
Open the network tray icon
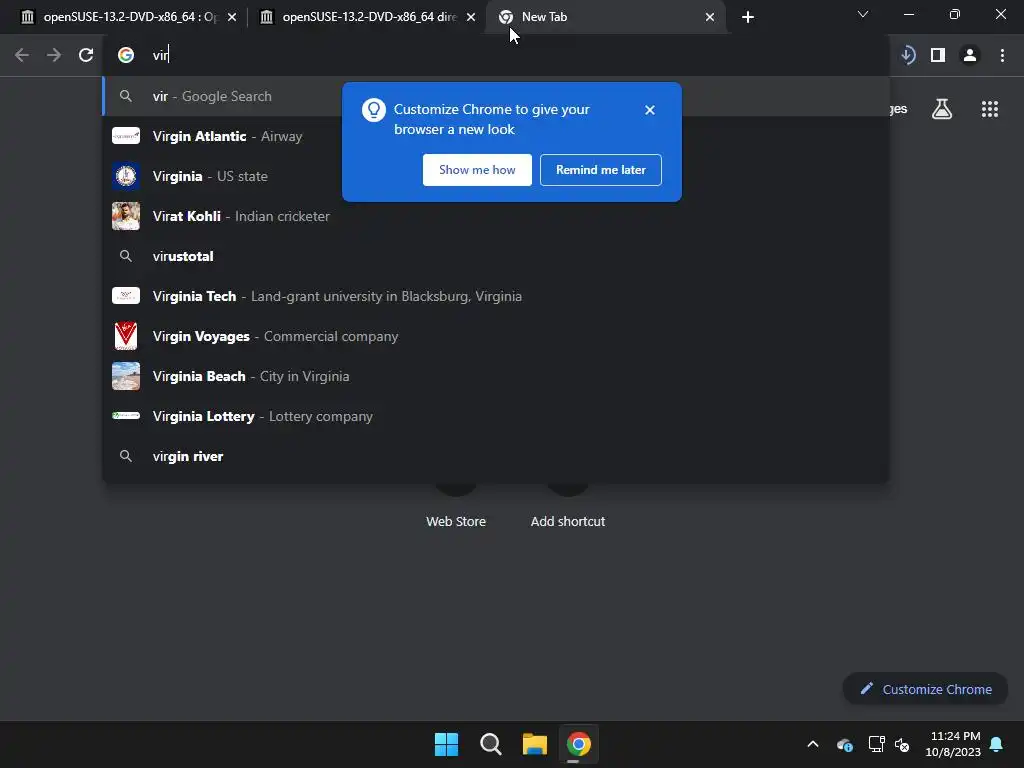(876, 744)
